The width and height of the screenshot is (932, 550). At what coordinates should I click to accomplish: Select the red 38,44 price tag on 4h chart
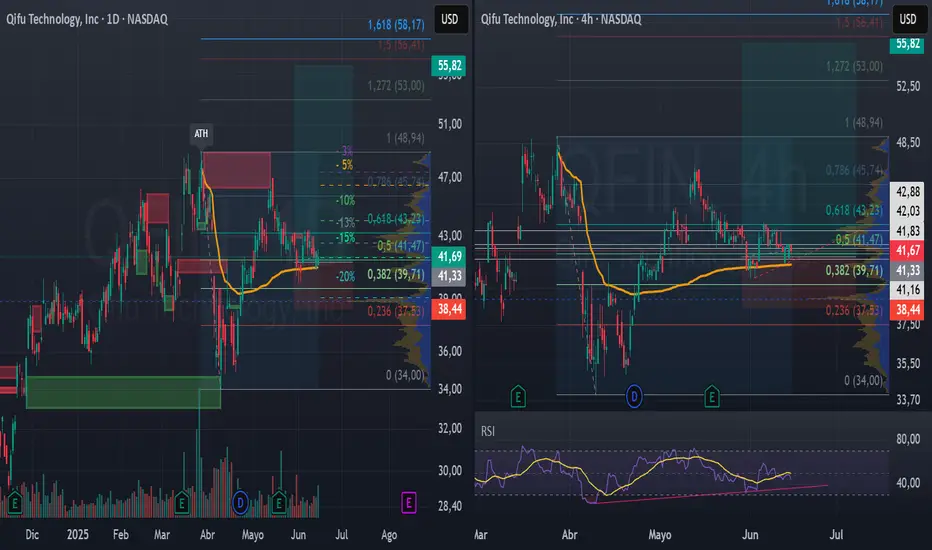tap(907, 309)
